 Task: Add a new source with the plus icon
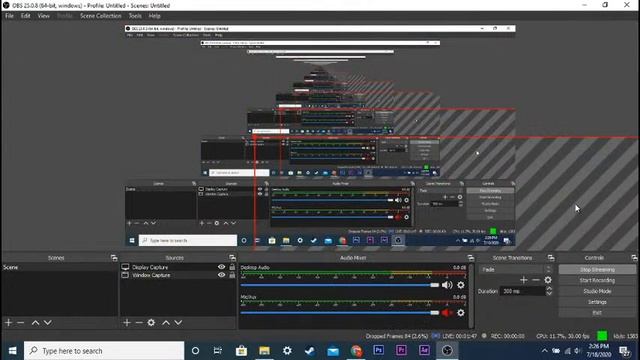127,322
